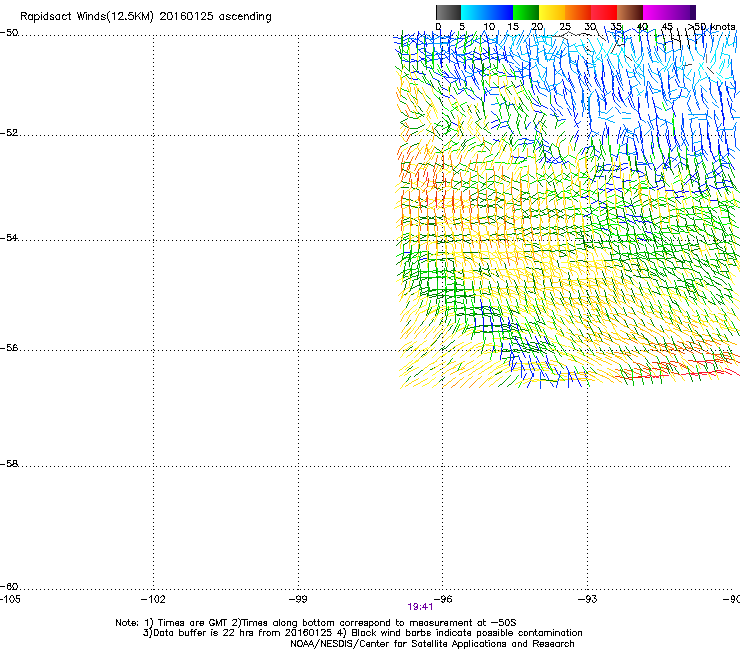Click the red 30-35 knots legend segment
Screen dimensions: 740x650
click(604, 12)
